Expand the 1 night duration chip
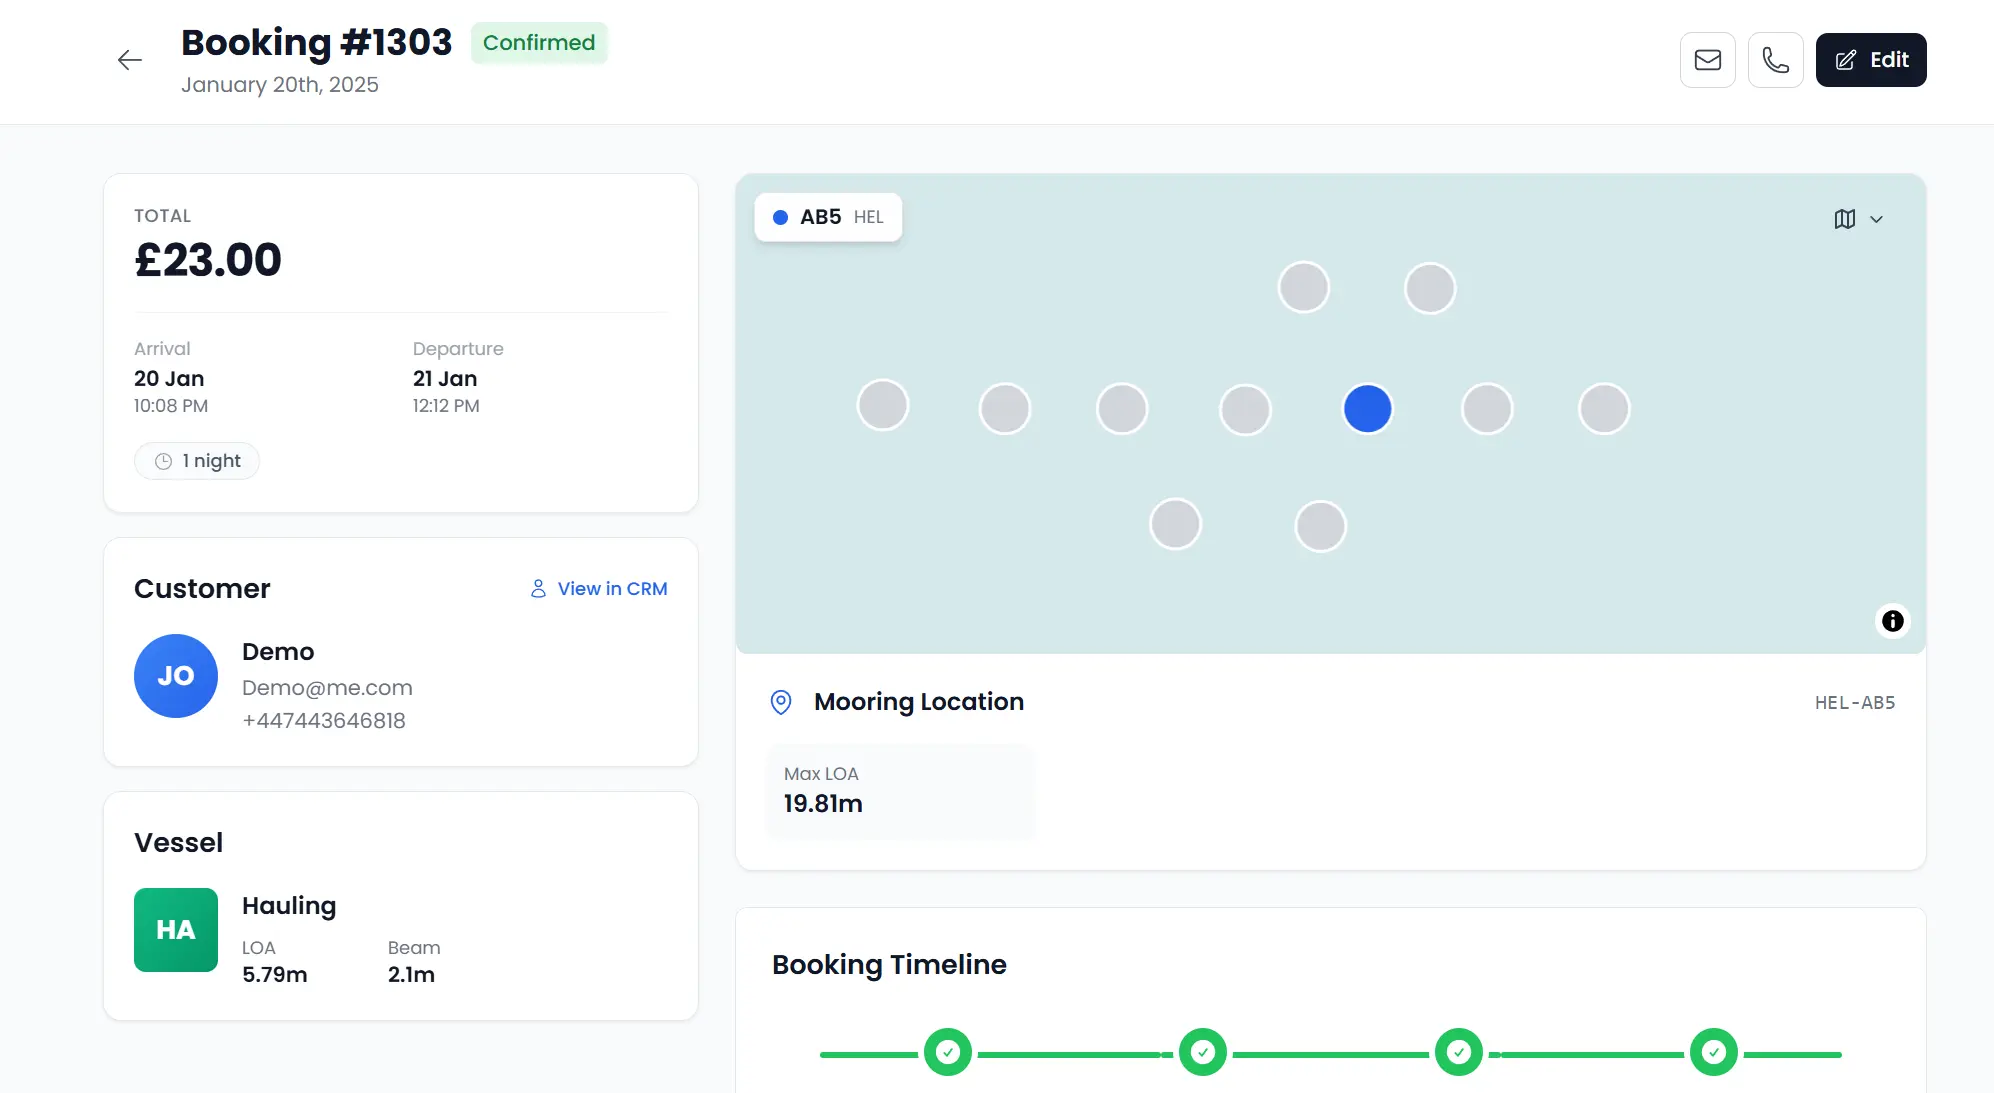The height and width of the screenshot is (1093, 1994). pos(197,461)
